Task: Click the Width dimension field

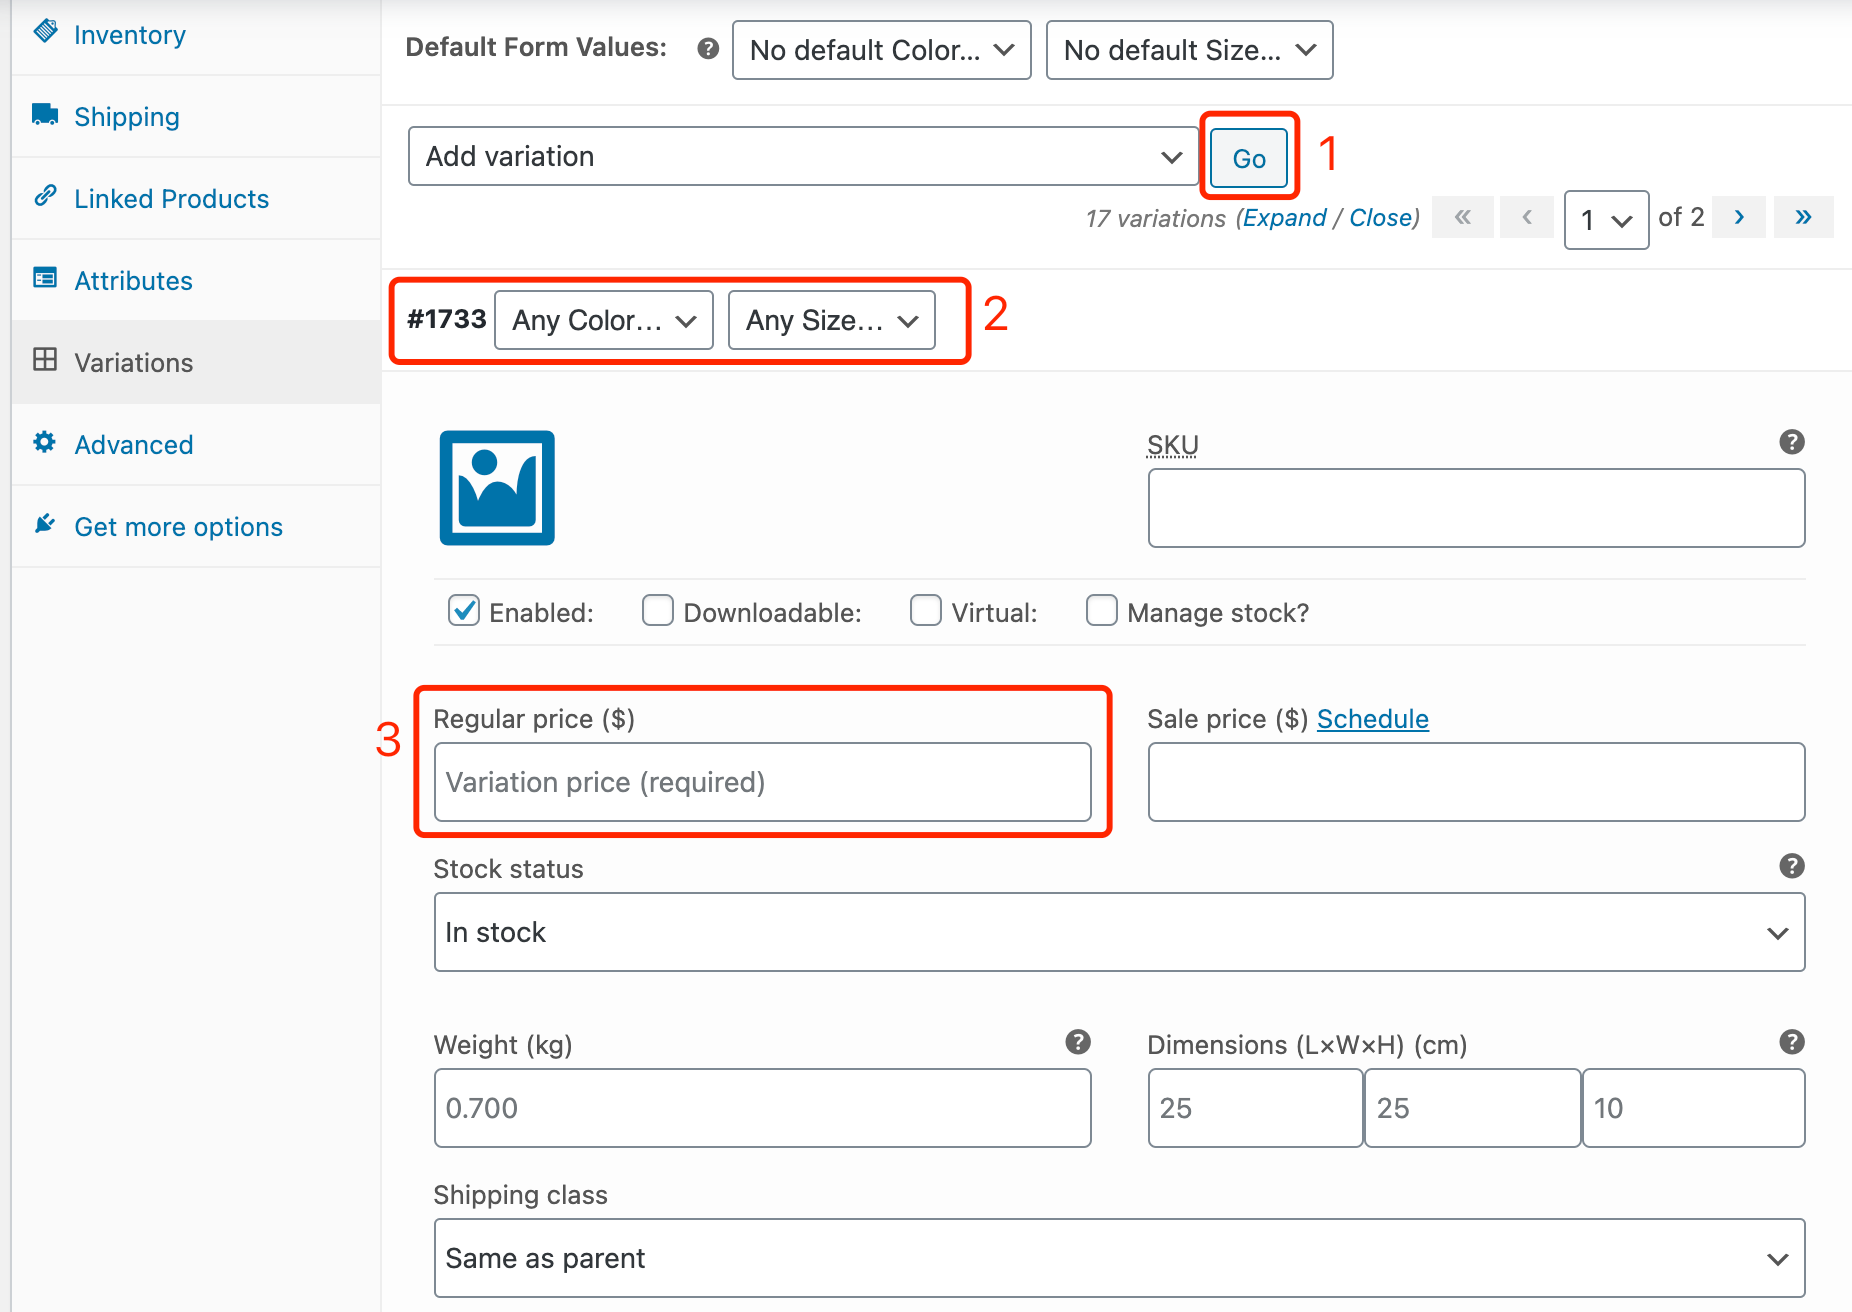Action: tap(1473, 1108)
